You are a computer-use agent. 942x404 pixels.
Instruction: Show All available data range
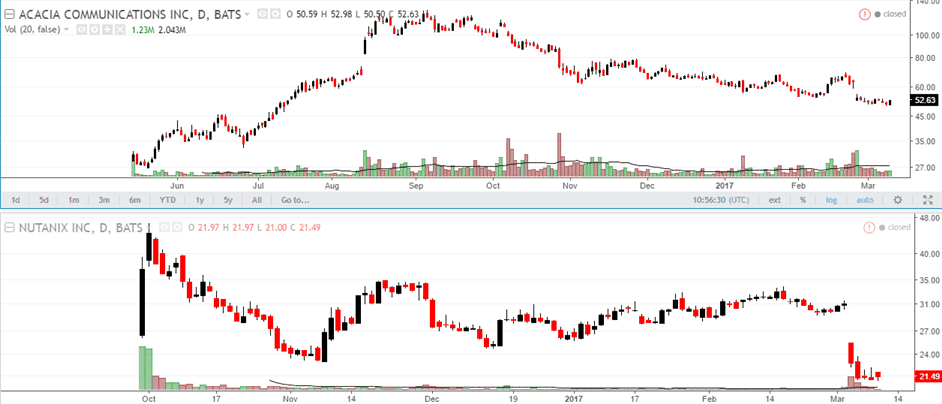[257, 200]
